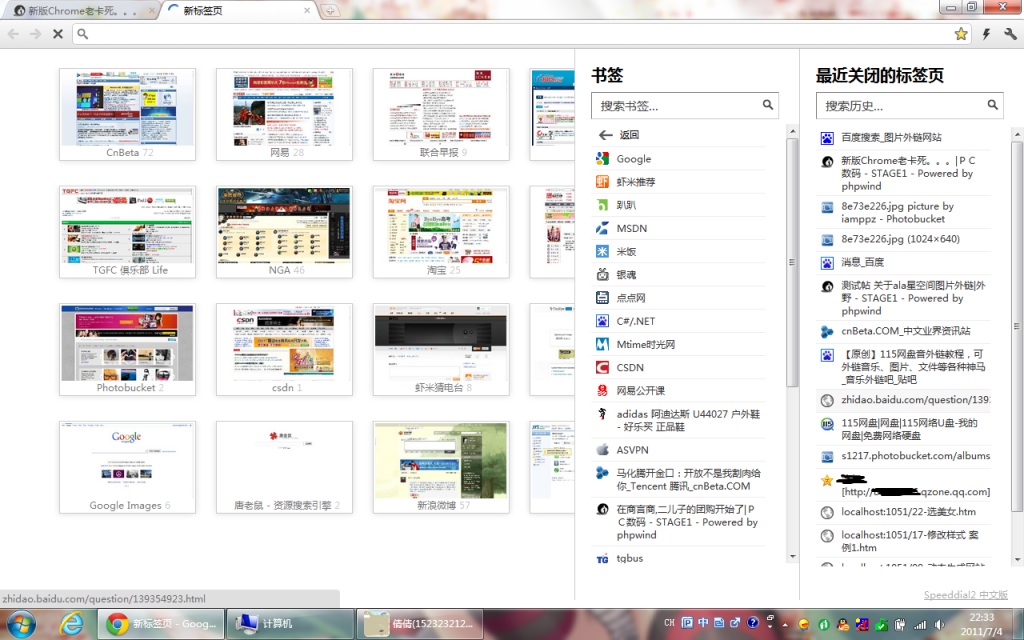
Task: Open the 虾米猜电台 speed dial thumbnail
Action: 441,349
